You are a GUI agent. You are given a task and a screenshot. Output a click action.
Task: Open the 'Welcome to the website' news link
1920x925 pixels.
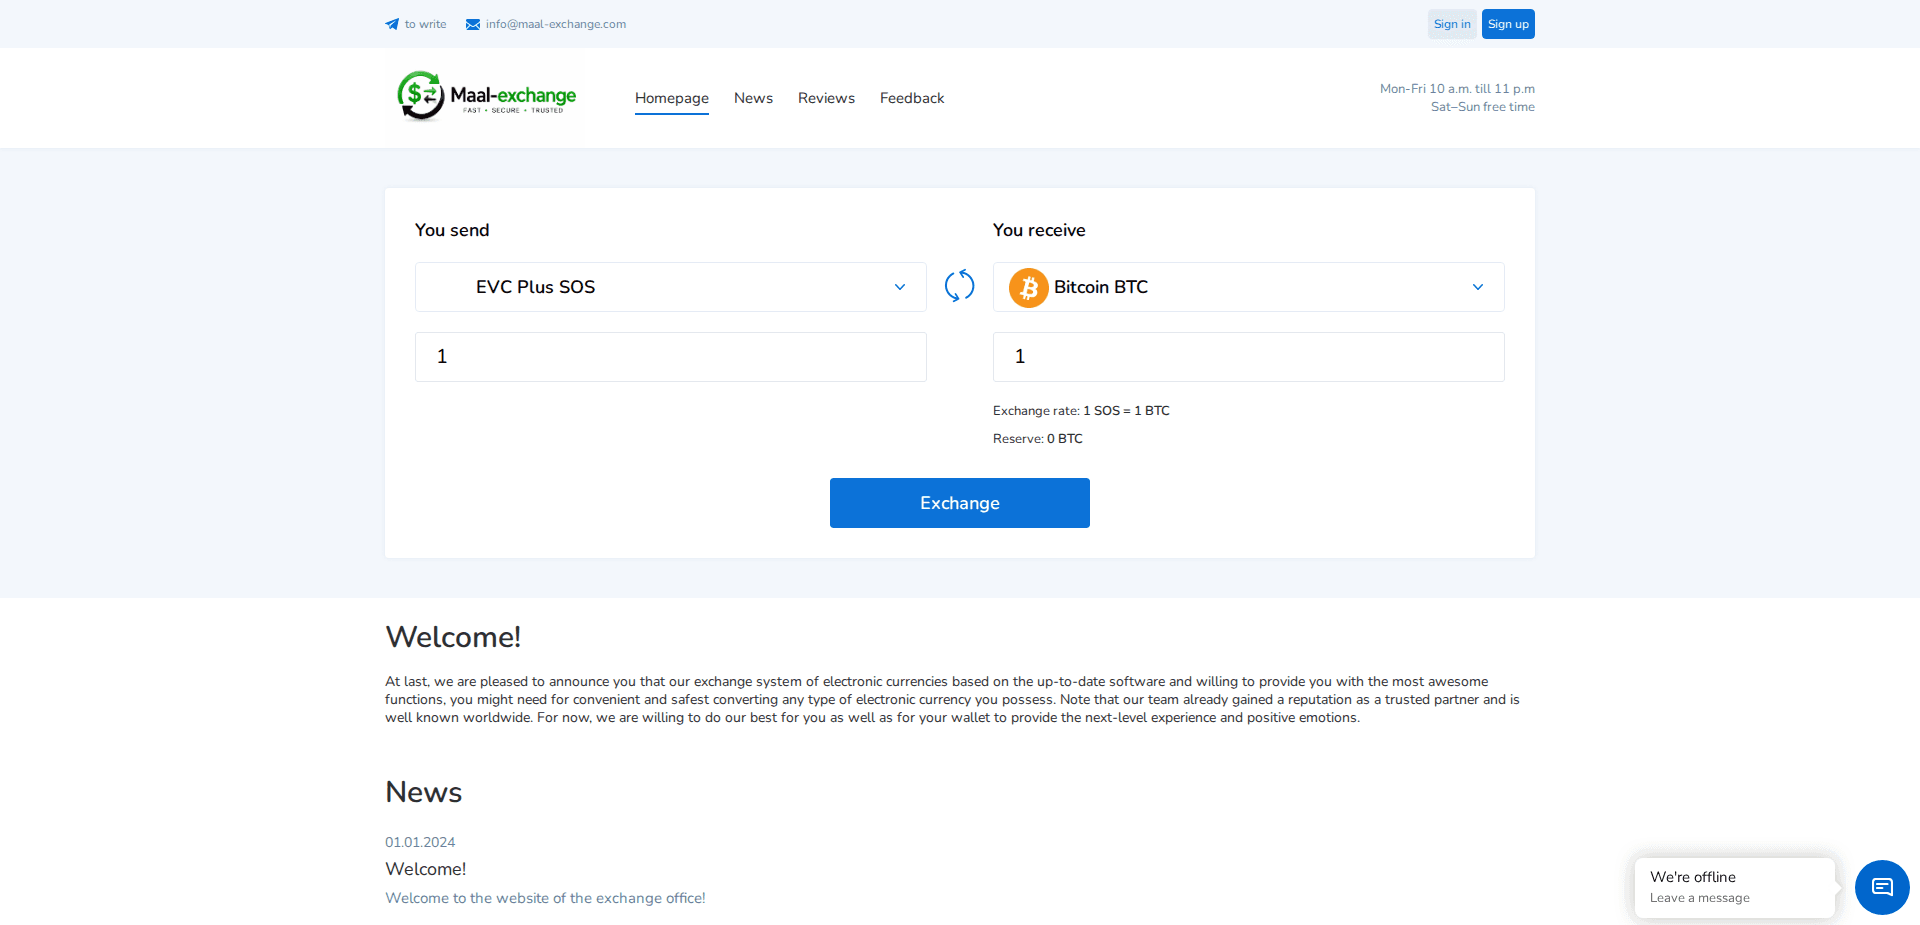(x=545, y=898)
